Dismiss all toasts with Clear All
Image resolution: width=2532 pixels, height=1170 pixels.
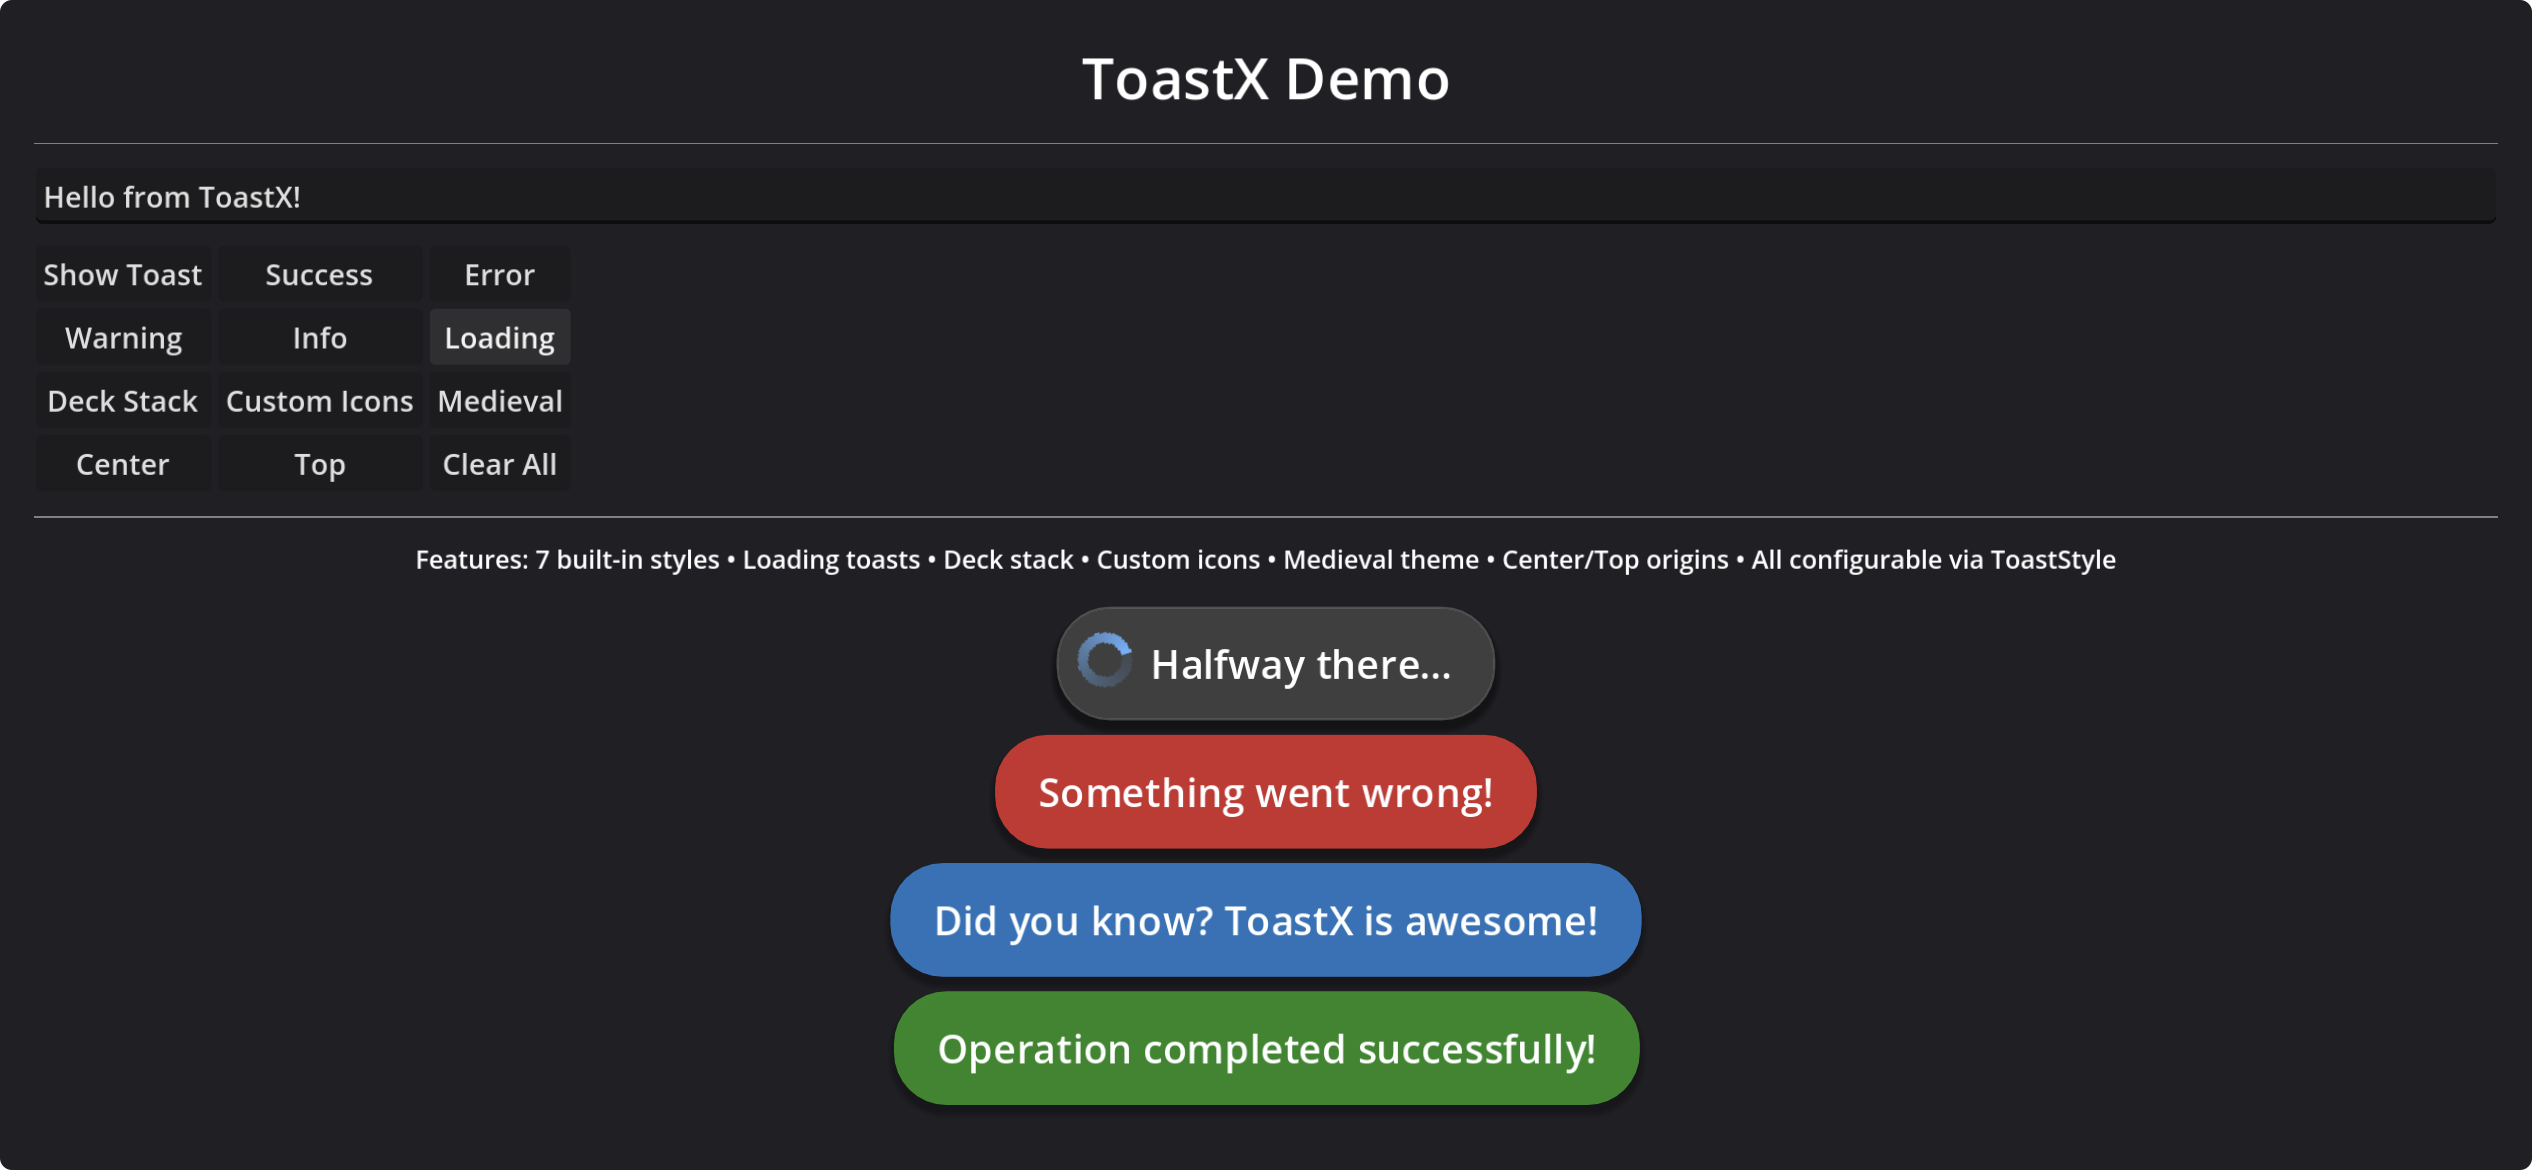(x=499, y=464)
